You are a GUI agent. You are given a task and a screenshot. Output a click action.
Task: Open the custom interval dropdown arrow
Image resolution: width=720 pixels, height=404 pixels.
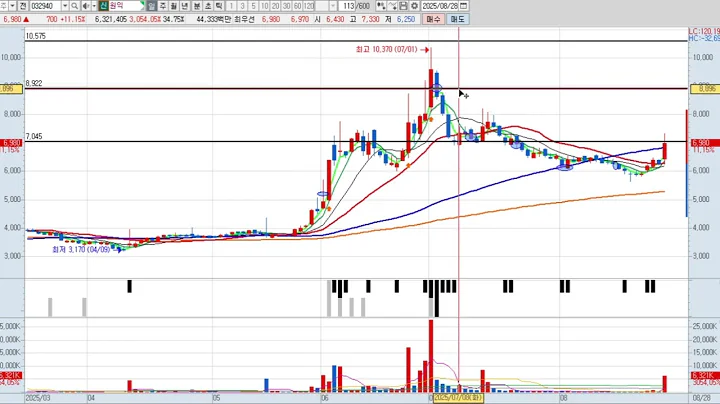point(334,6)
